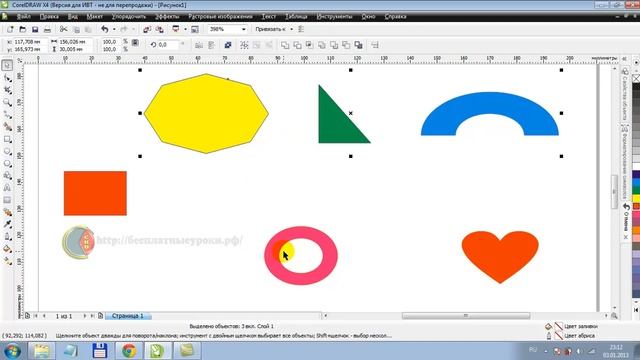Open the Упорядочить menu
Viewport: 640px width, 360px height.
(x=129, y=17)
